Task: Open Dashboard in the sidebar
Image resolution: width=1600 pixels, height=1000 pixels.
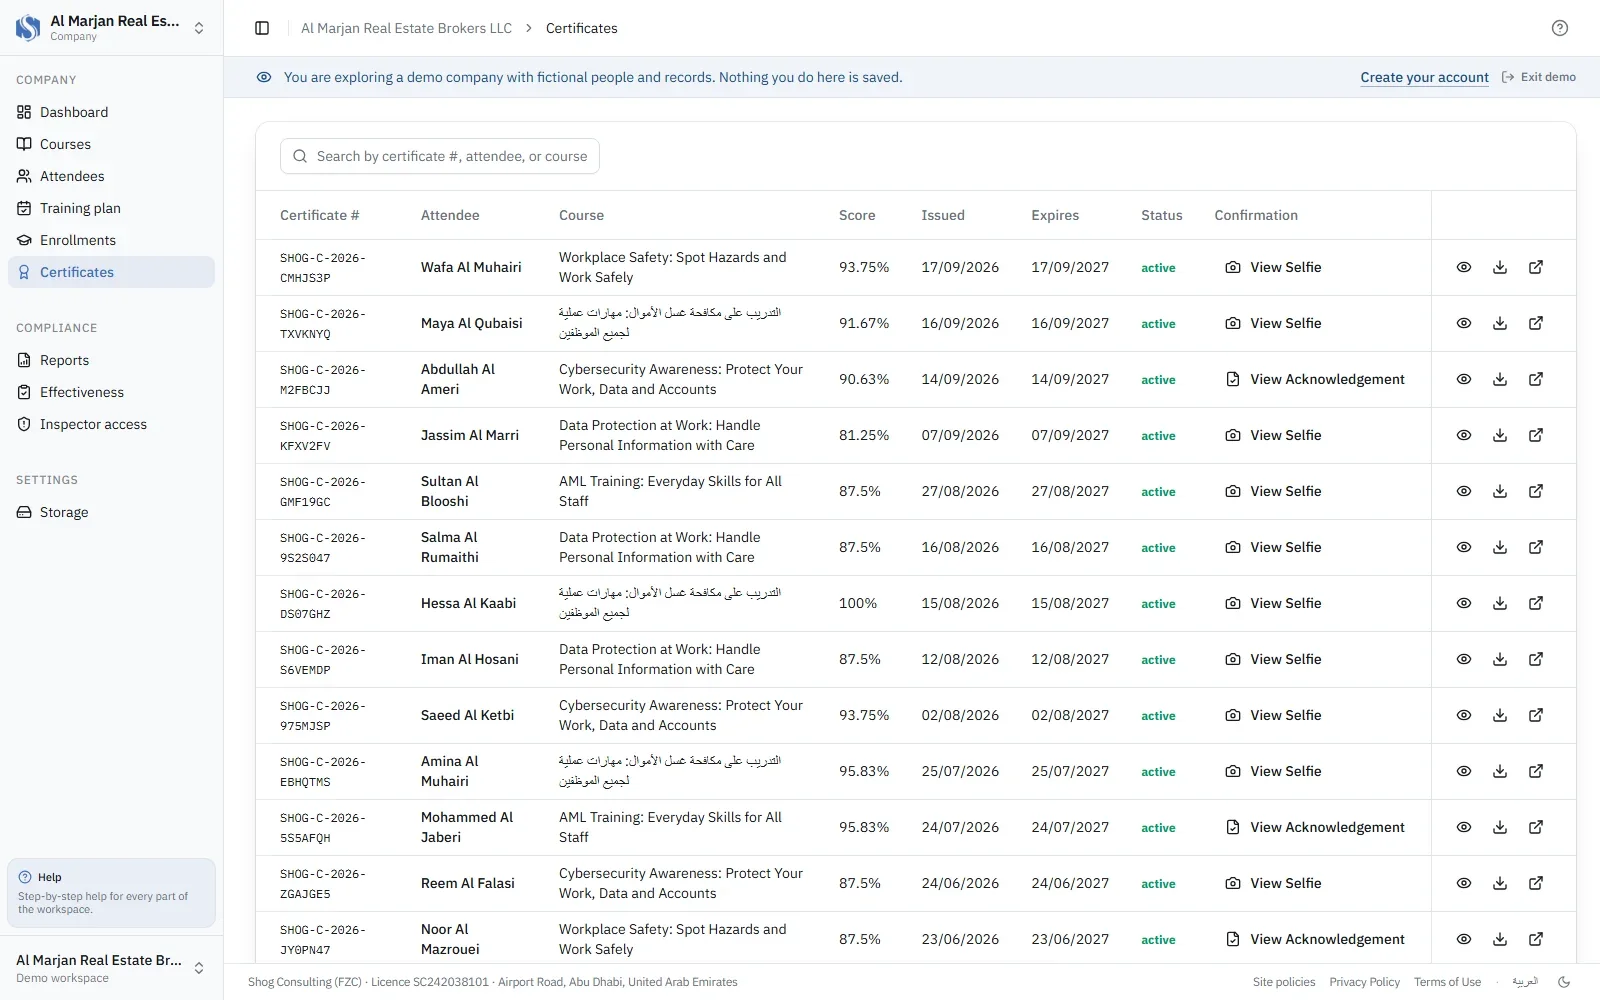Action: click(111, 112)
